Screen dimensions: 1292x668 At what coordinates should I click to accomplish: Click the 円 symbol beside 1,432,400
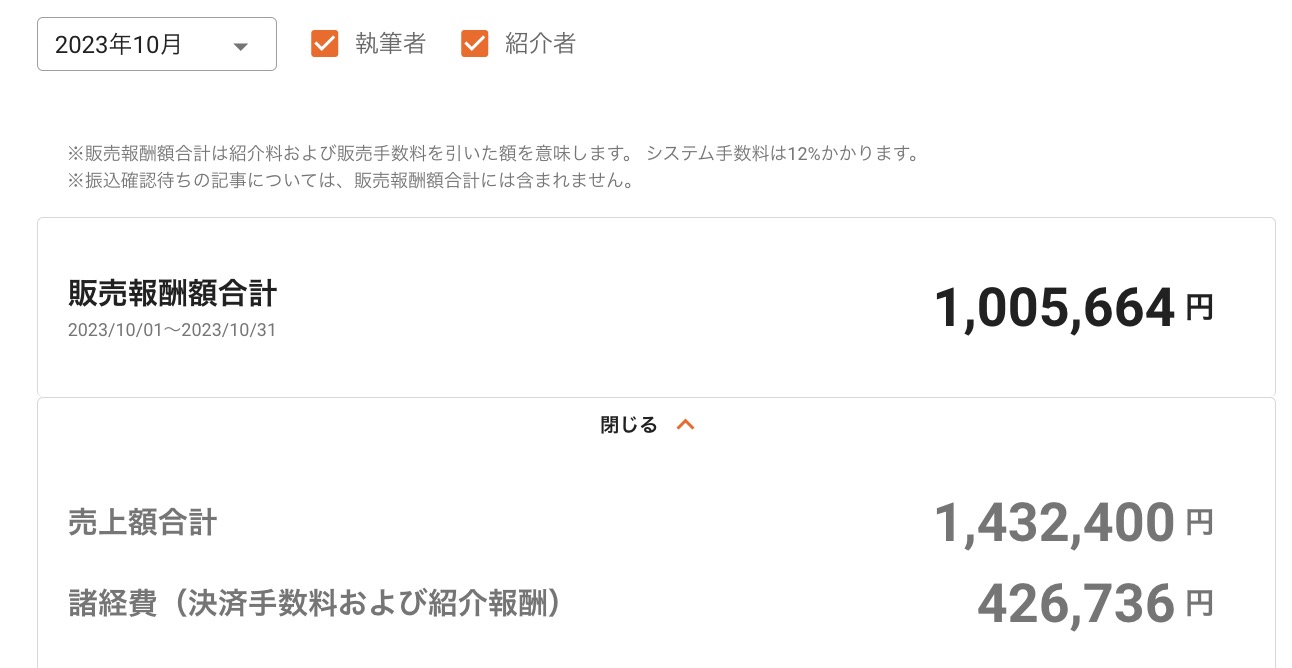coord(1199,521)
